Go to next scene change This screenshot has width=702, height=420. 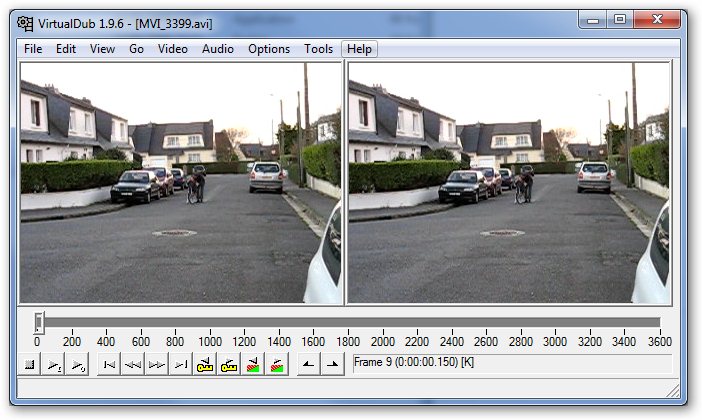tap(277, 364)
